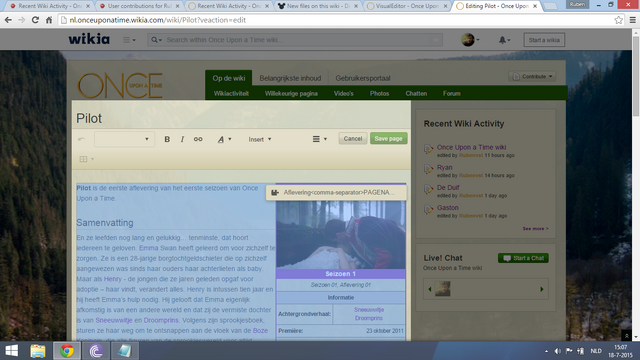Open text style A dropdown

point(224,139)
